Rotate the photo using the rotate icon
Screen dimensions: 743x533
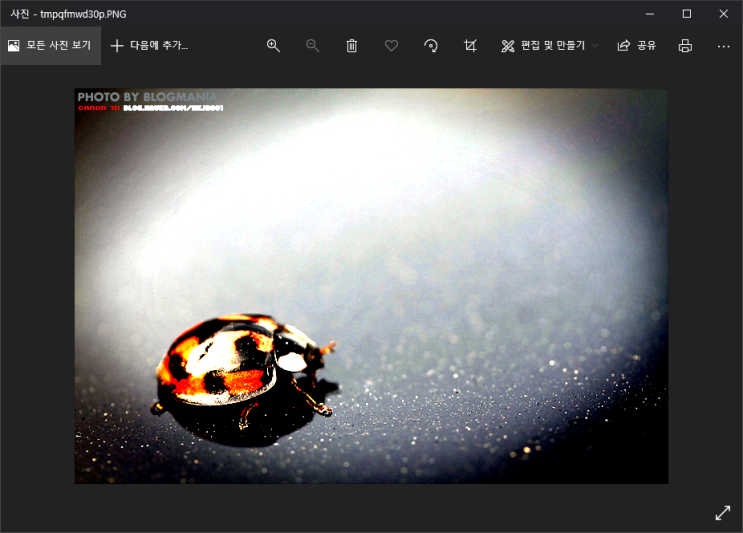coord(431,45)
